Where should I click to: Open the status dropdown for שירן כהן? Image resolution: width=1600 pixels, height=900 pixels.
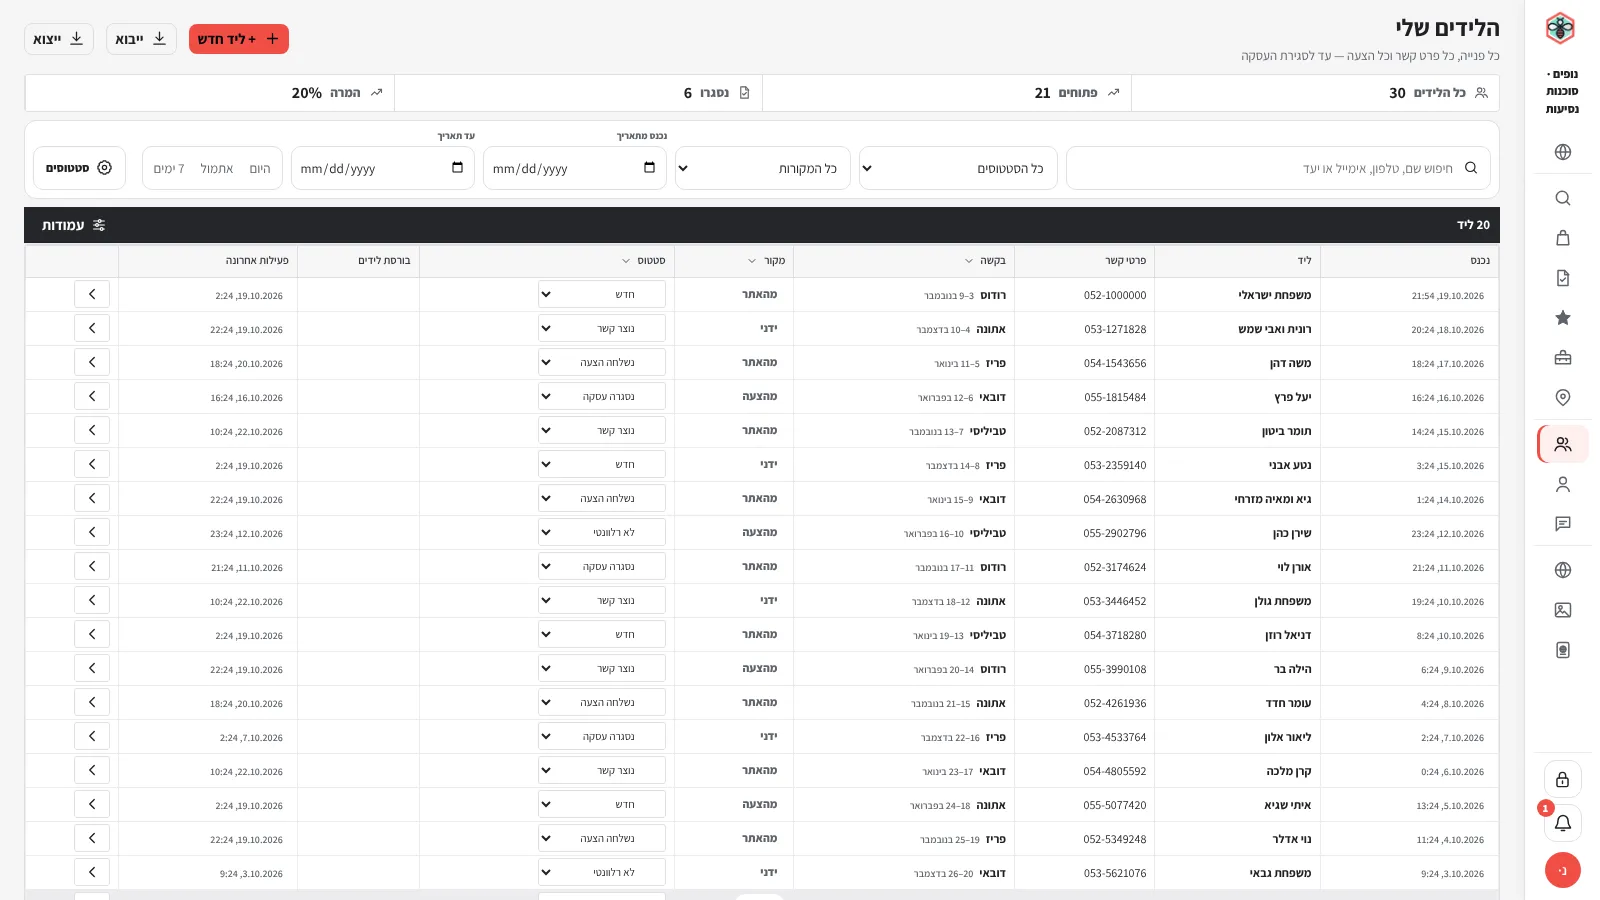[602, 532]
